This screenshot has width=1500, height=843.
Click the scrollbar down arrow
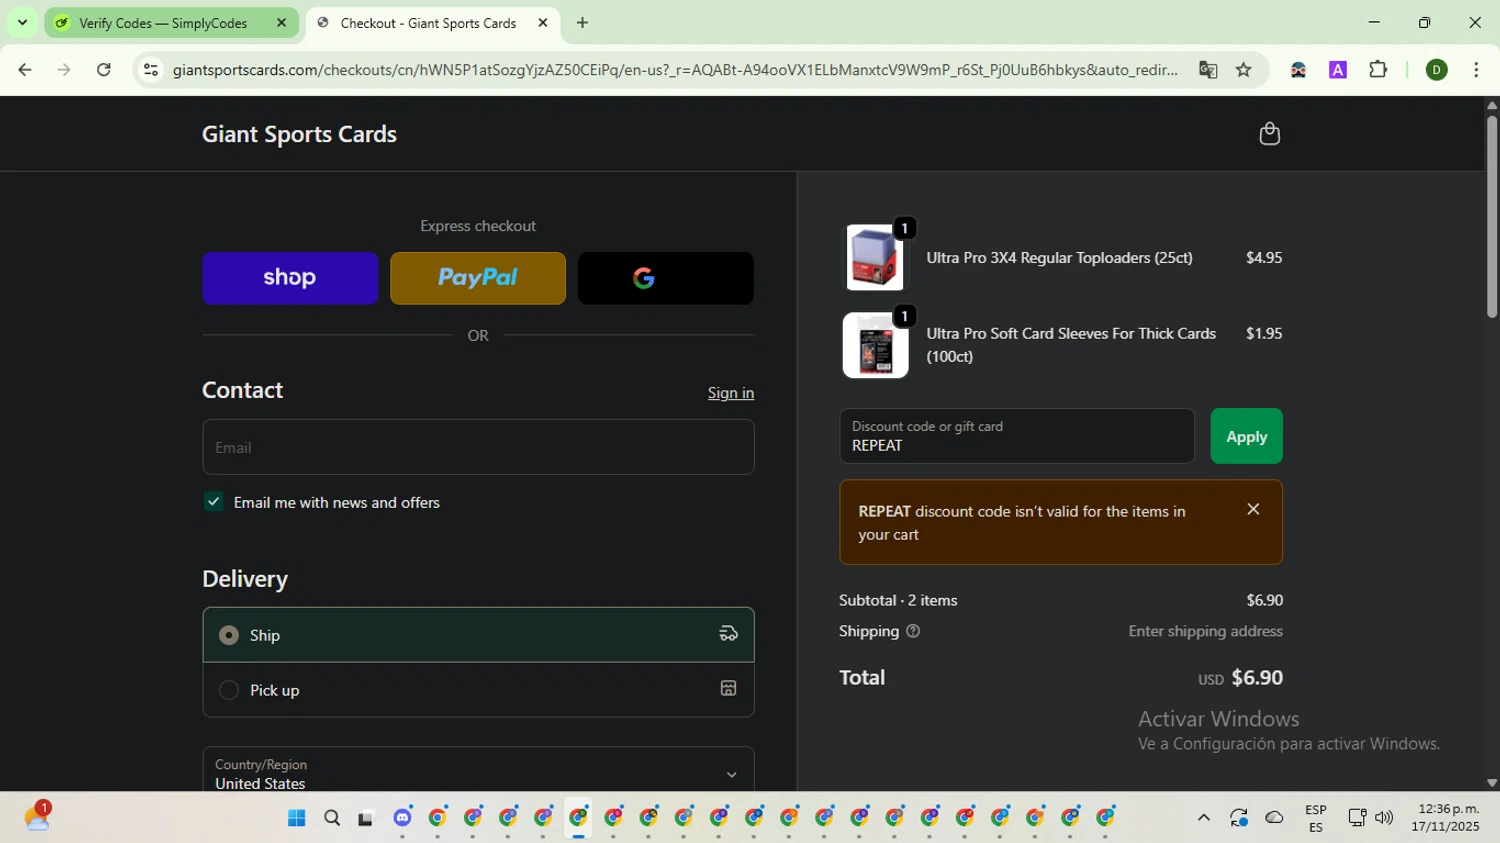[x=1492, y=783]
